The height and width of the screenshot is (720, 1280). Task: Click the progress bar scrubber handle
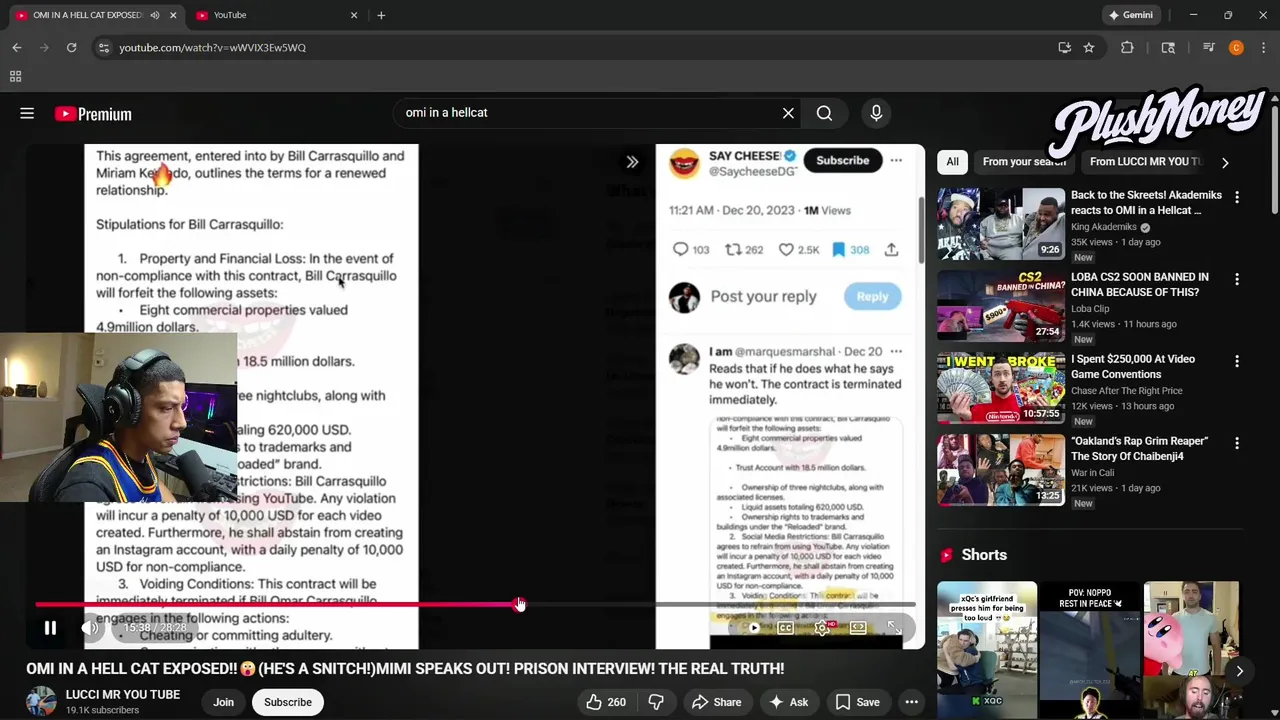(520, 605)
